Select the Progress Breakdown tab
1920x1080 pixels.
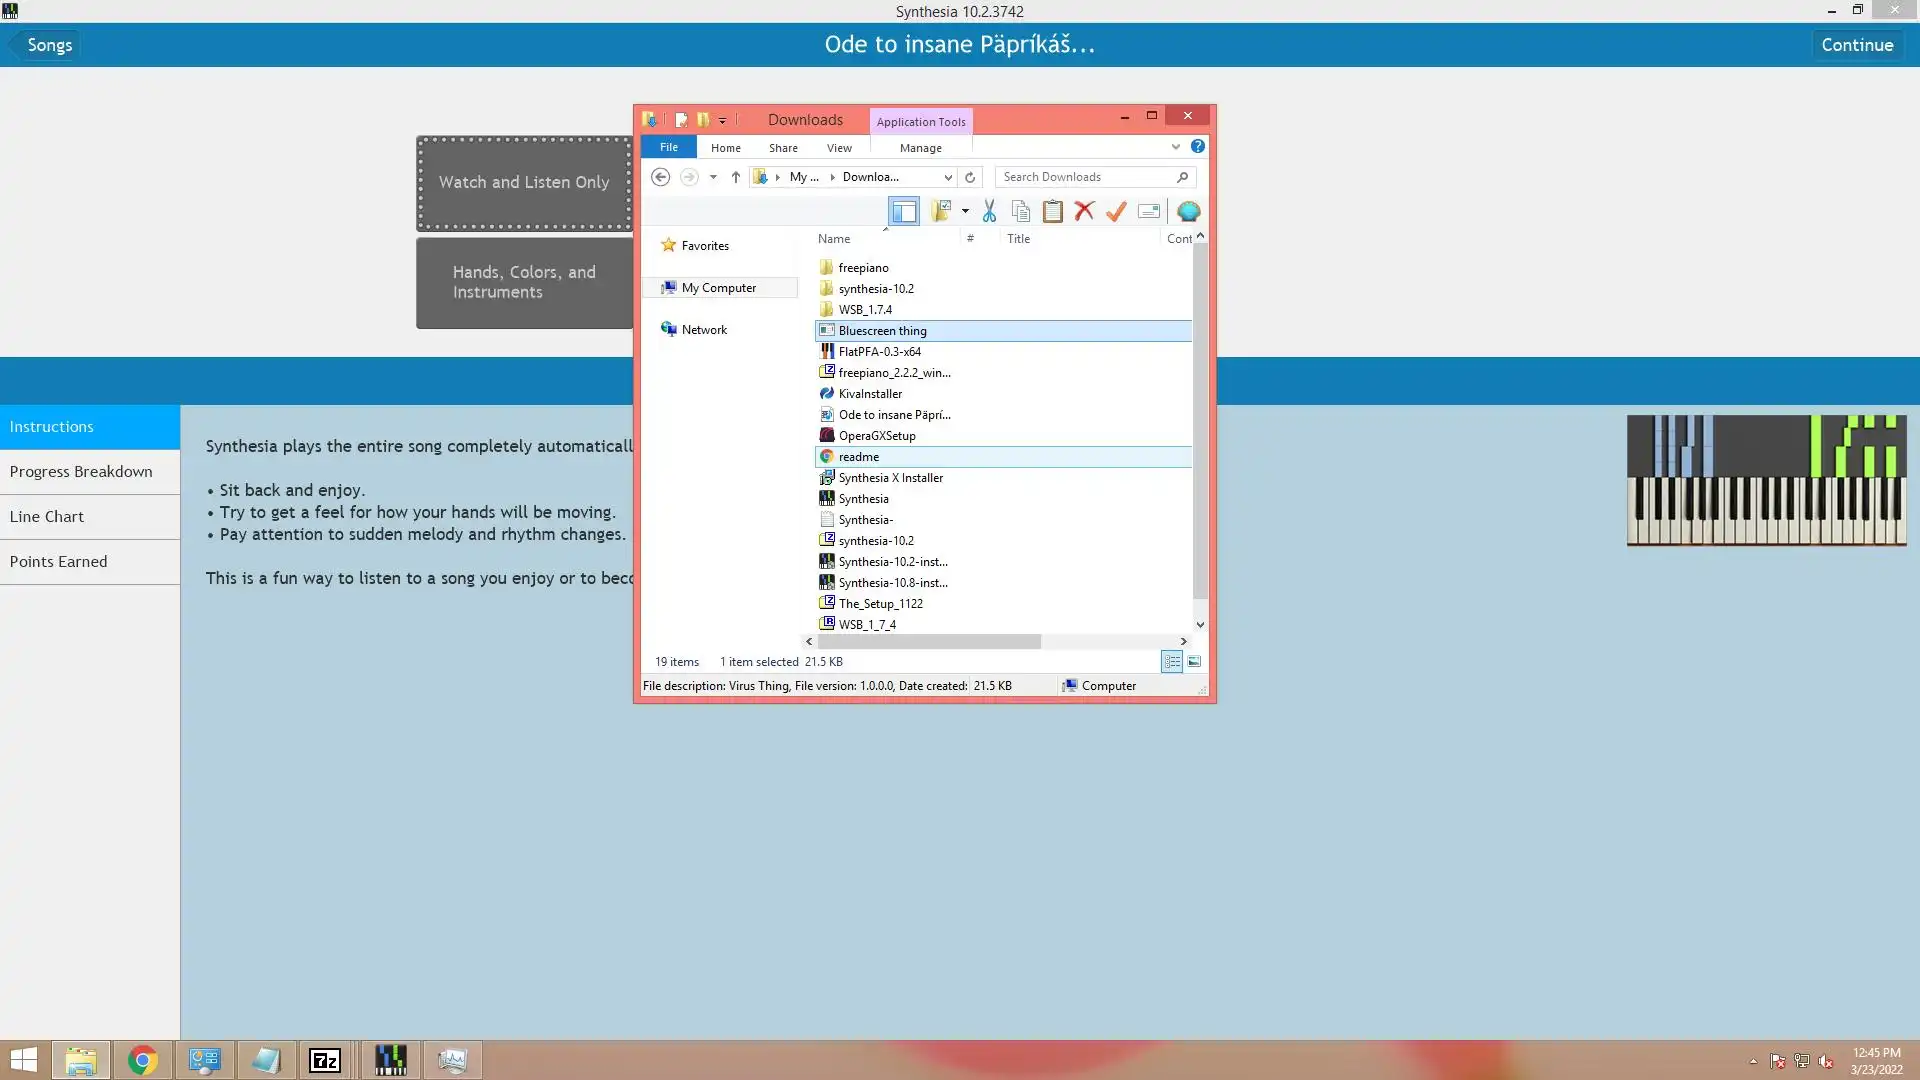[x=81, y=472]
